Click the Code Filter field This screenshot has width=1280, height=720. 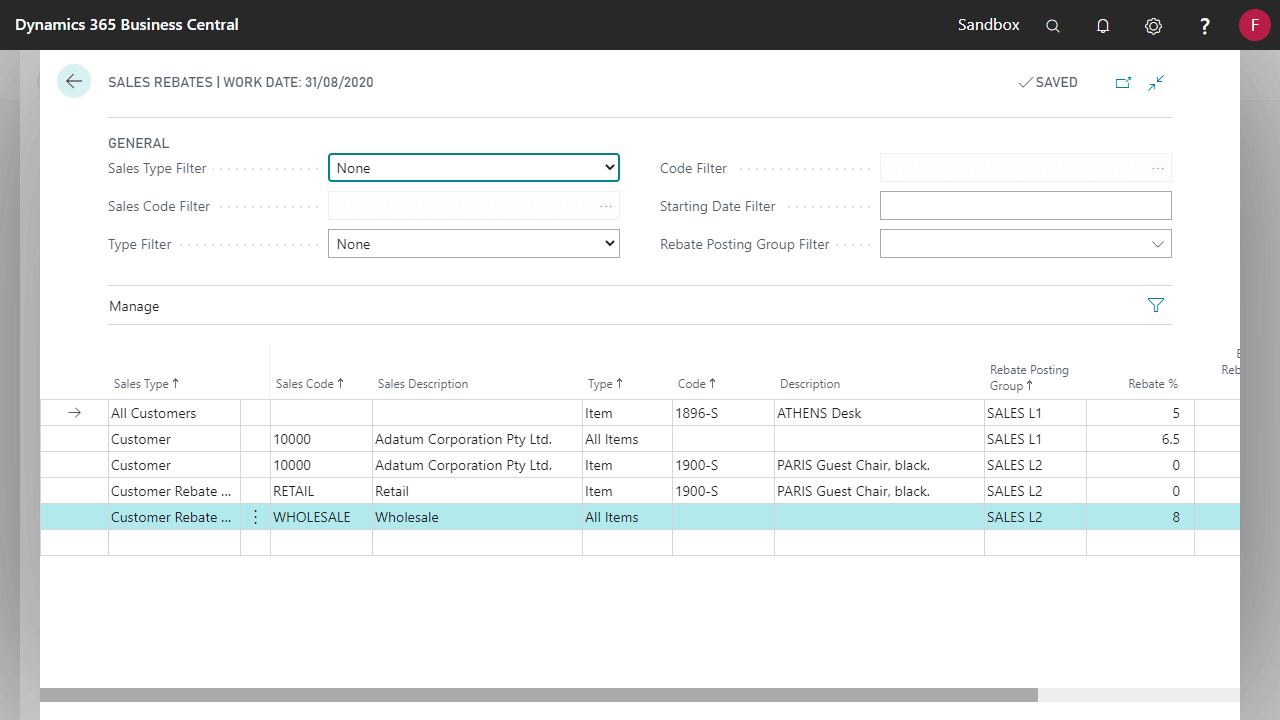pos(1025,168)
